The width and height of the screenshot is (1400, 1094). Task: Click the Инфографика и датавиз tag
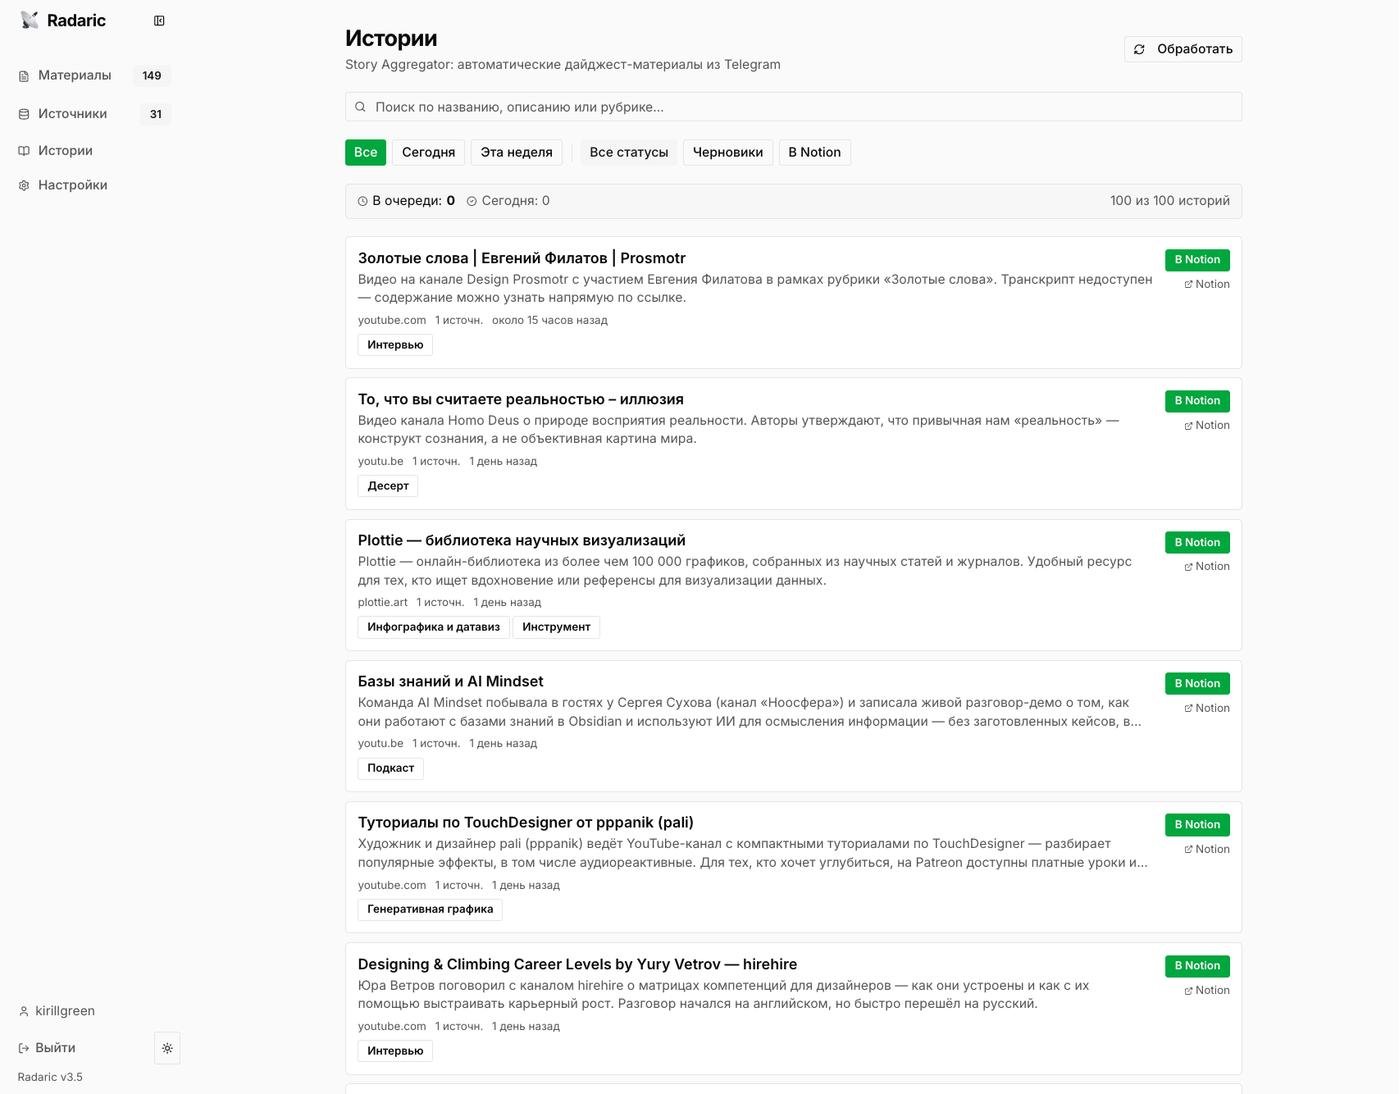(x=433, y=627)
